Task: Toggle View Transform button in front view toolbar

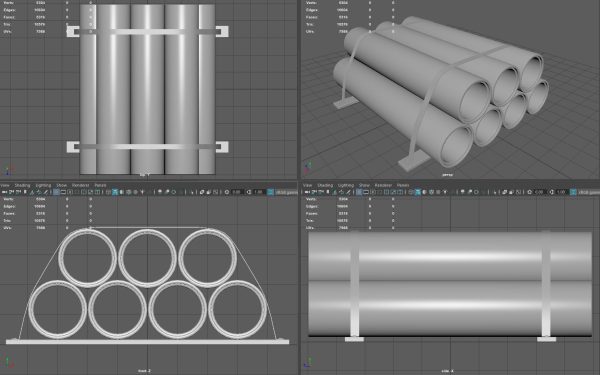Action: pos(270,192)
